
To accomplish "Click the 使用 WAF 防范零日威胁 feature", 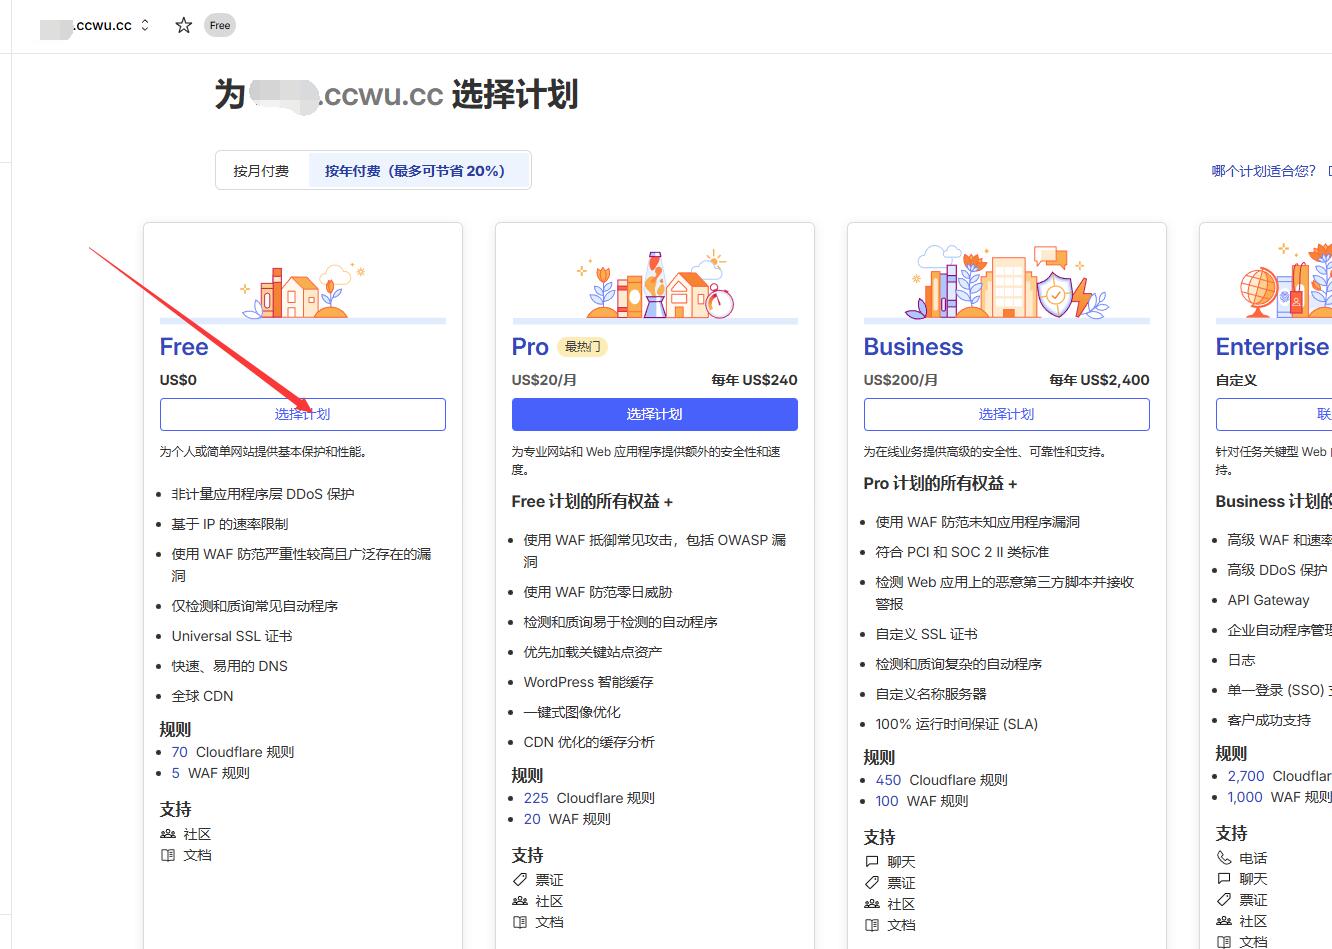I will coord(598,592).
